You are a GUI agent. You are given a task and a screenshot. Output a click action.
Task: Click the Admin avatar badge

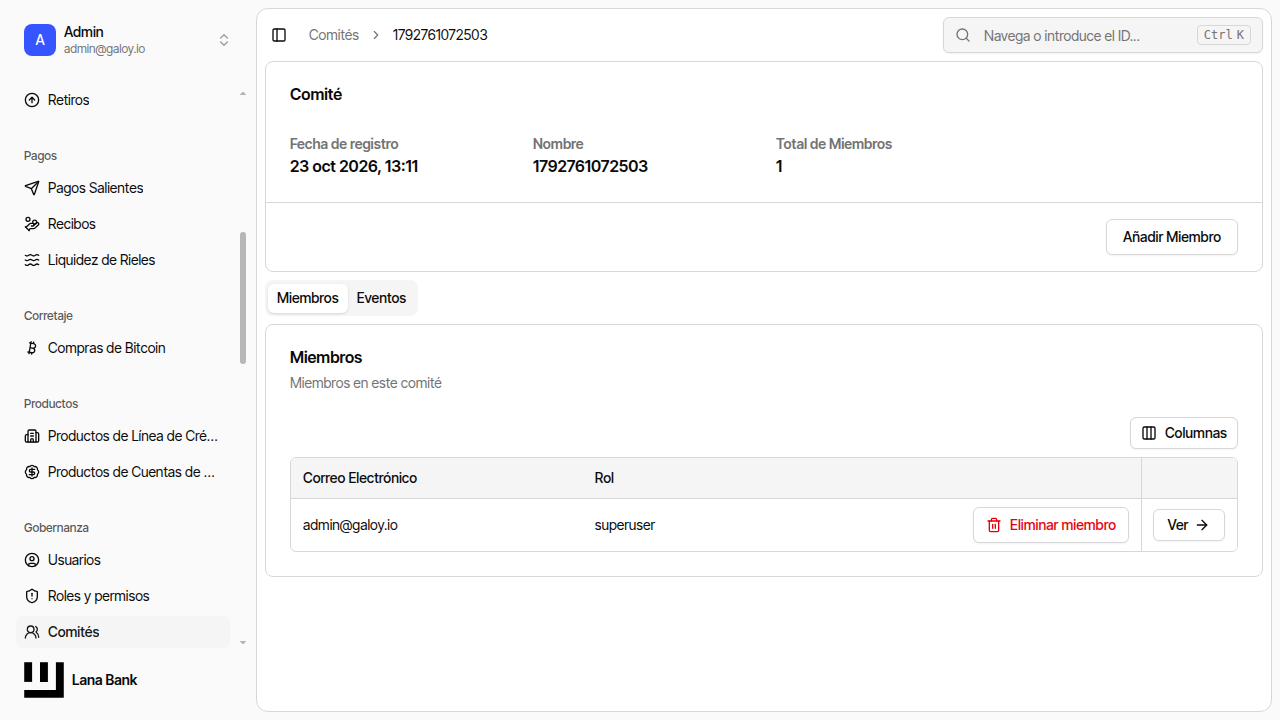click(x=40, y=40)
